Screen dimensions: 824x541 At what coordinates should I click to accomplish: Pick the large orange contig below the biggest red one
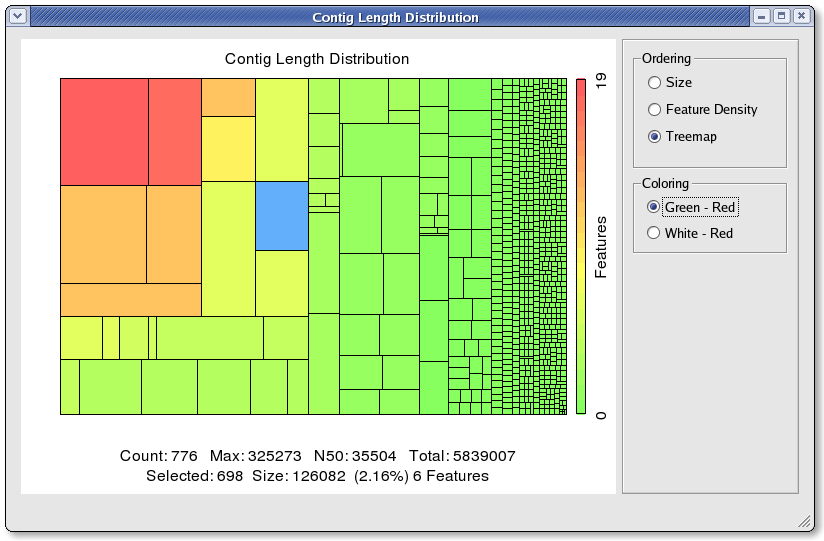[103, 234]
